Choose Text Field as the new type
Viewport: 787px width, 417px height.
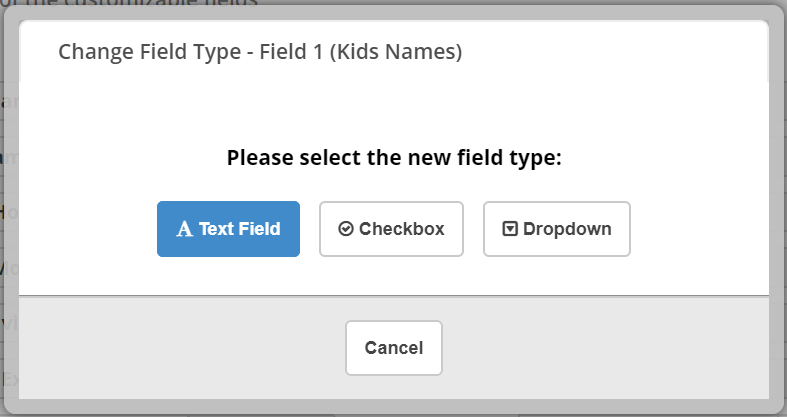[228, 229]
